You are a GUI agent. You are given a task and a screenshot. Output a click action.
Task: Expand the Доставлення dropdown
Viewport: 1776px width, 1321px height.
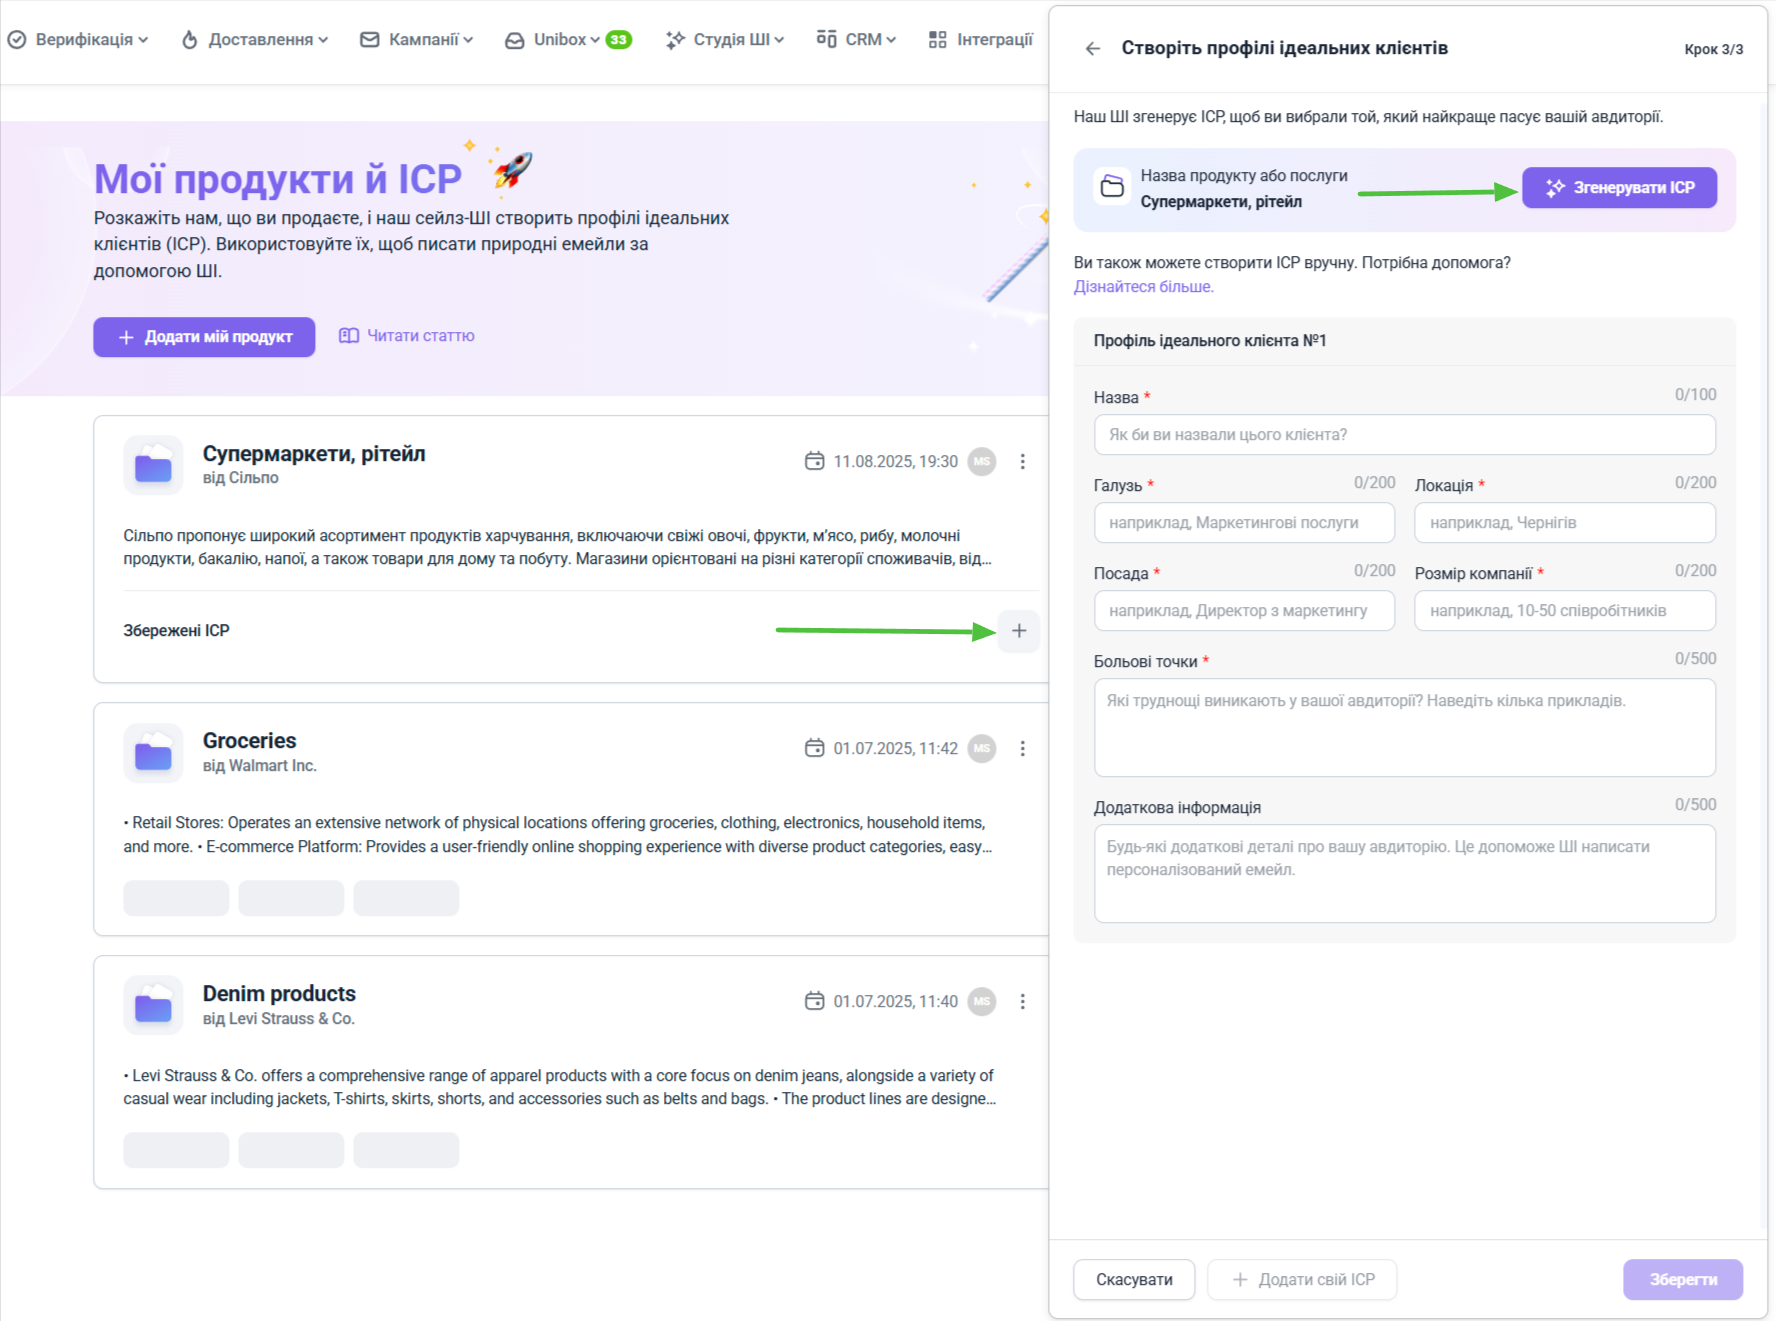point(255,40)
